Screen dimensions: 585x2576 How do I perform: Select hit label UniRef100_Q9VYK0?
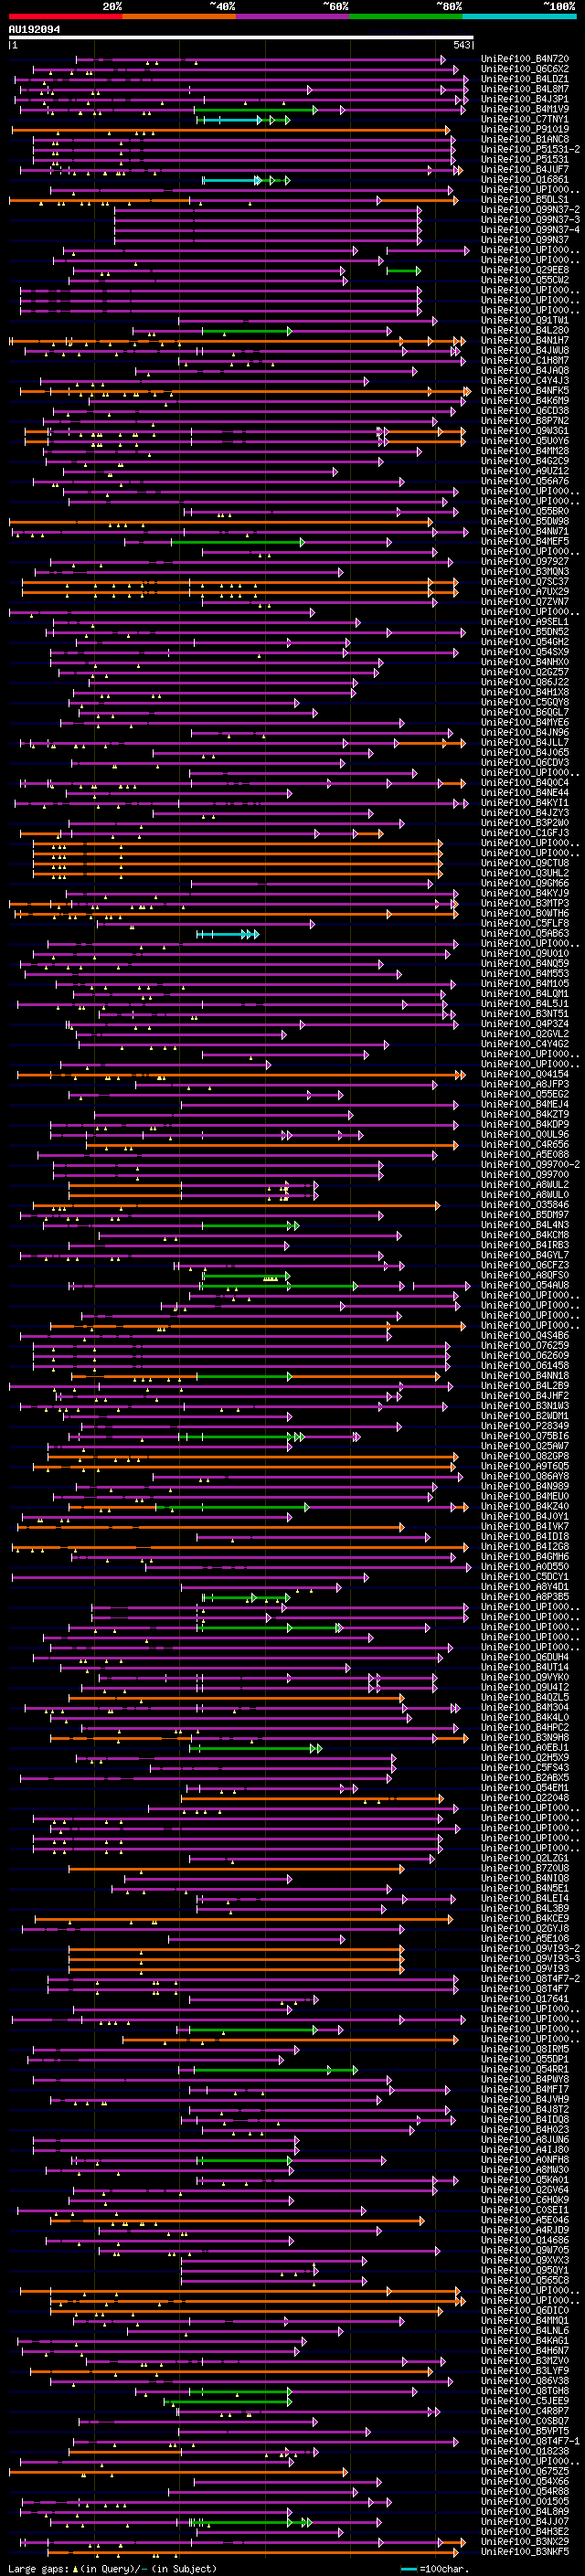point(525,1679)
